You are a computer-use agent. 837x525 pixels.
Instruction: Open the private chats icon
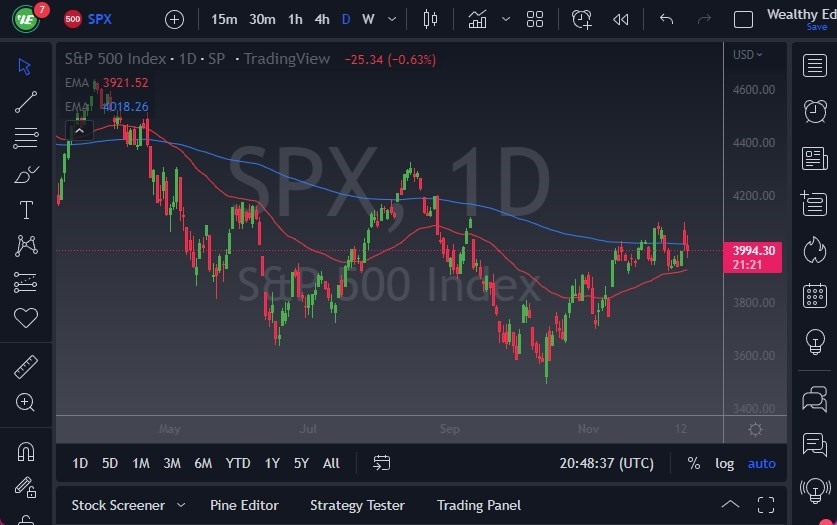[x=815, y=444]
